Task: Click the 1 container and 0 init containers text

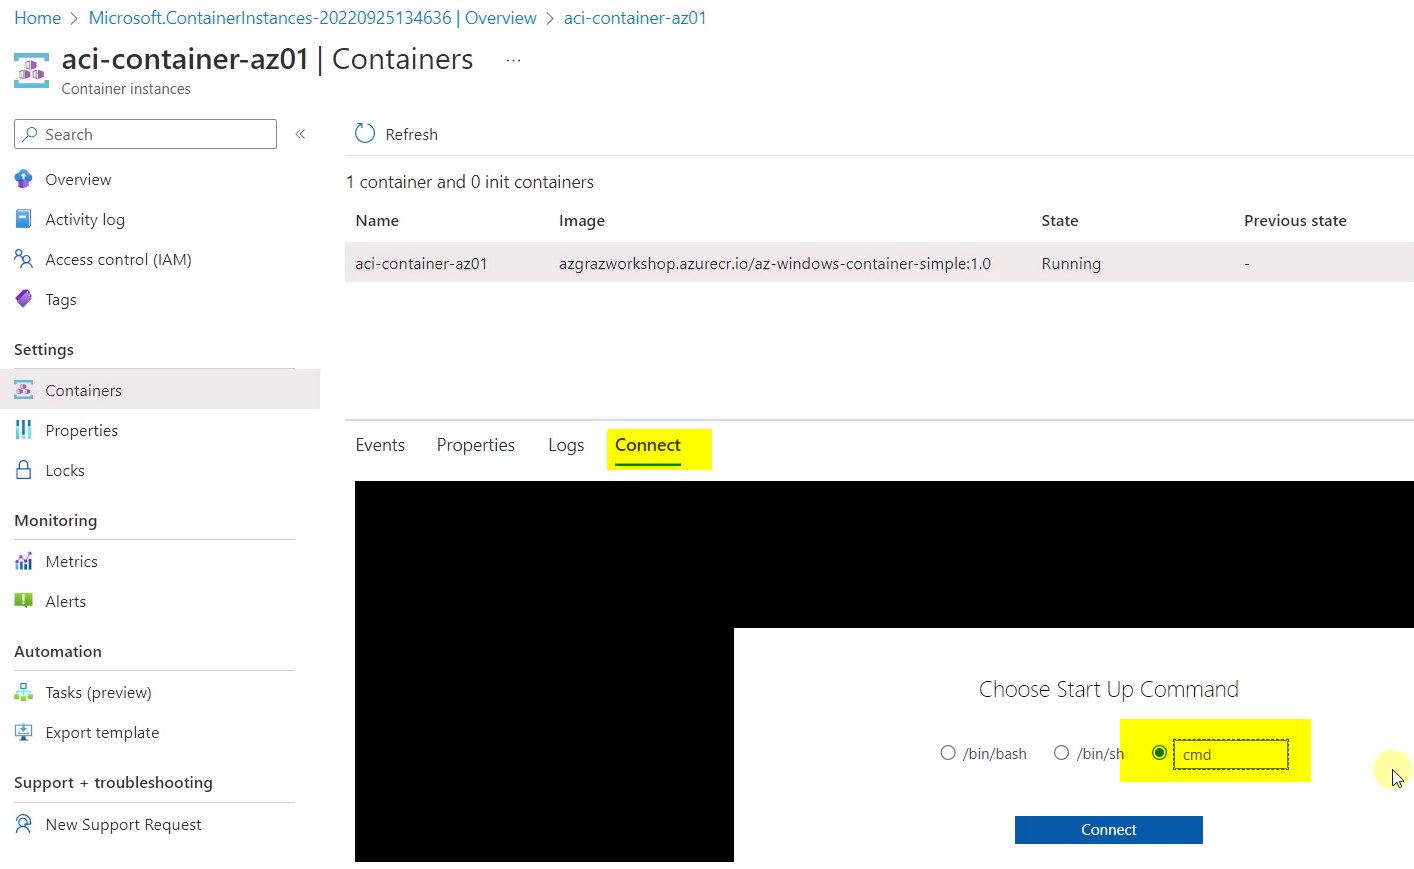Action: 470,182
